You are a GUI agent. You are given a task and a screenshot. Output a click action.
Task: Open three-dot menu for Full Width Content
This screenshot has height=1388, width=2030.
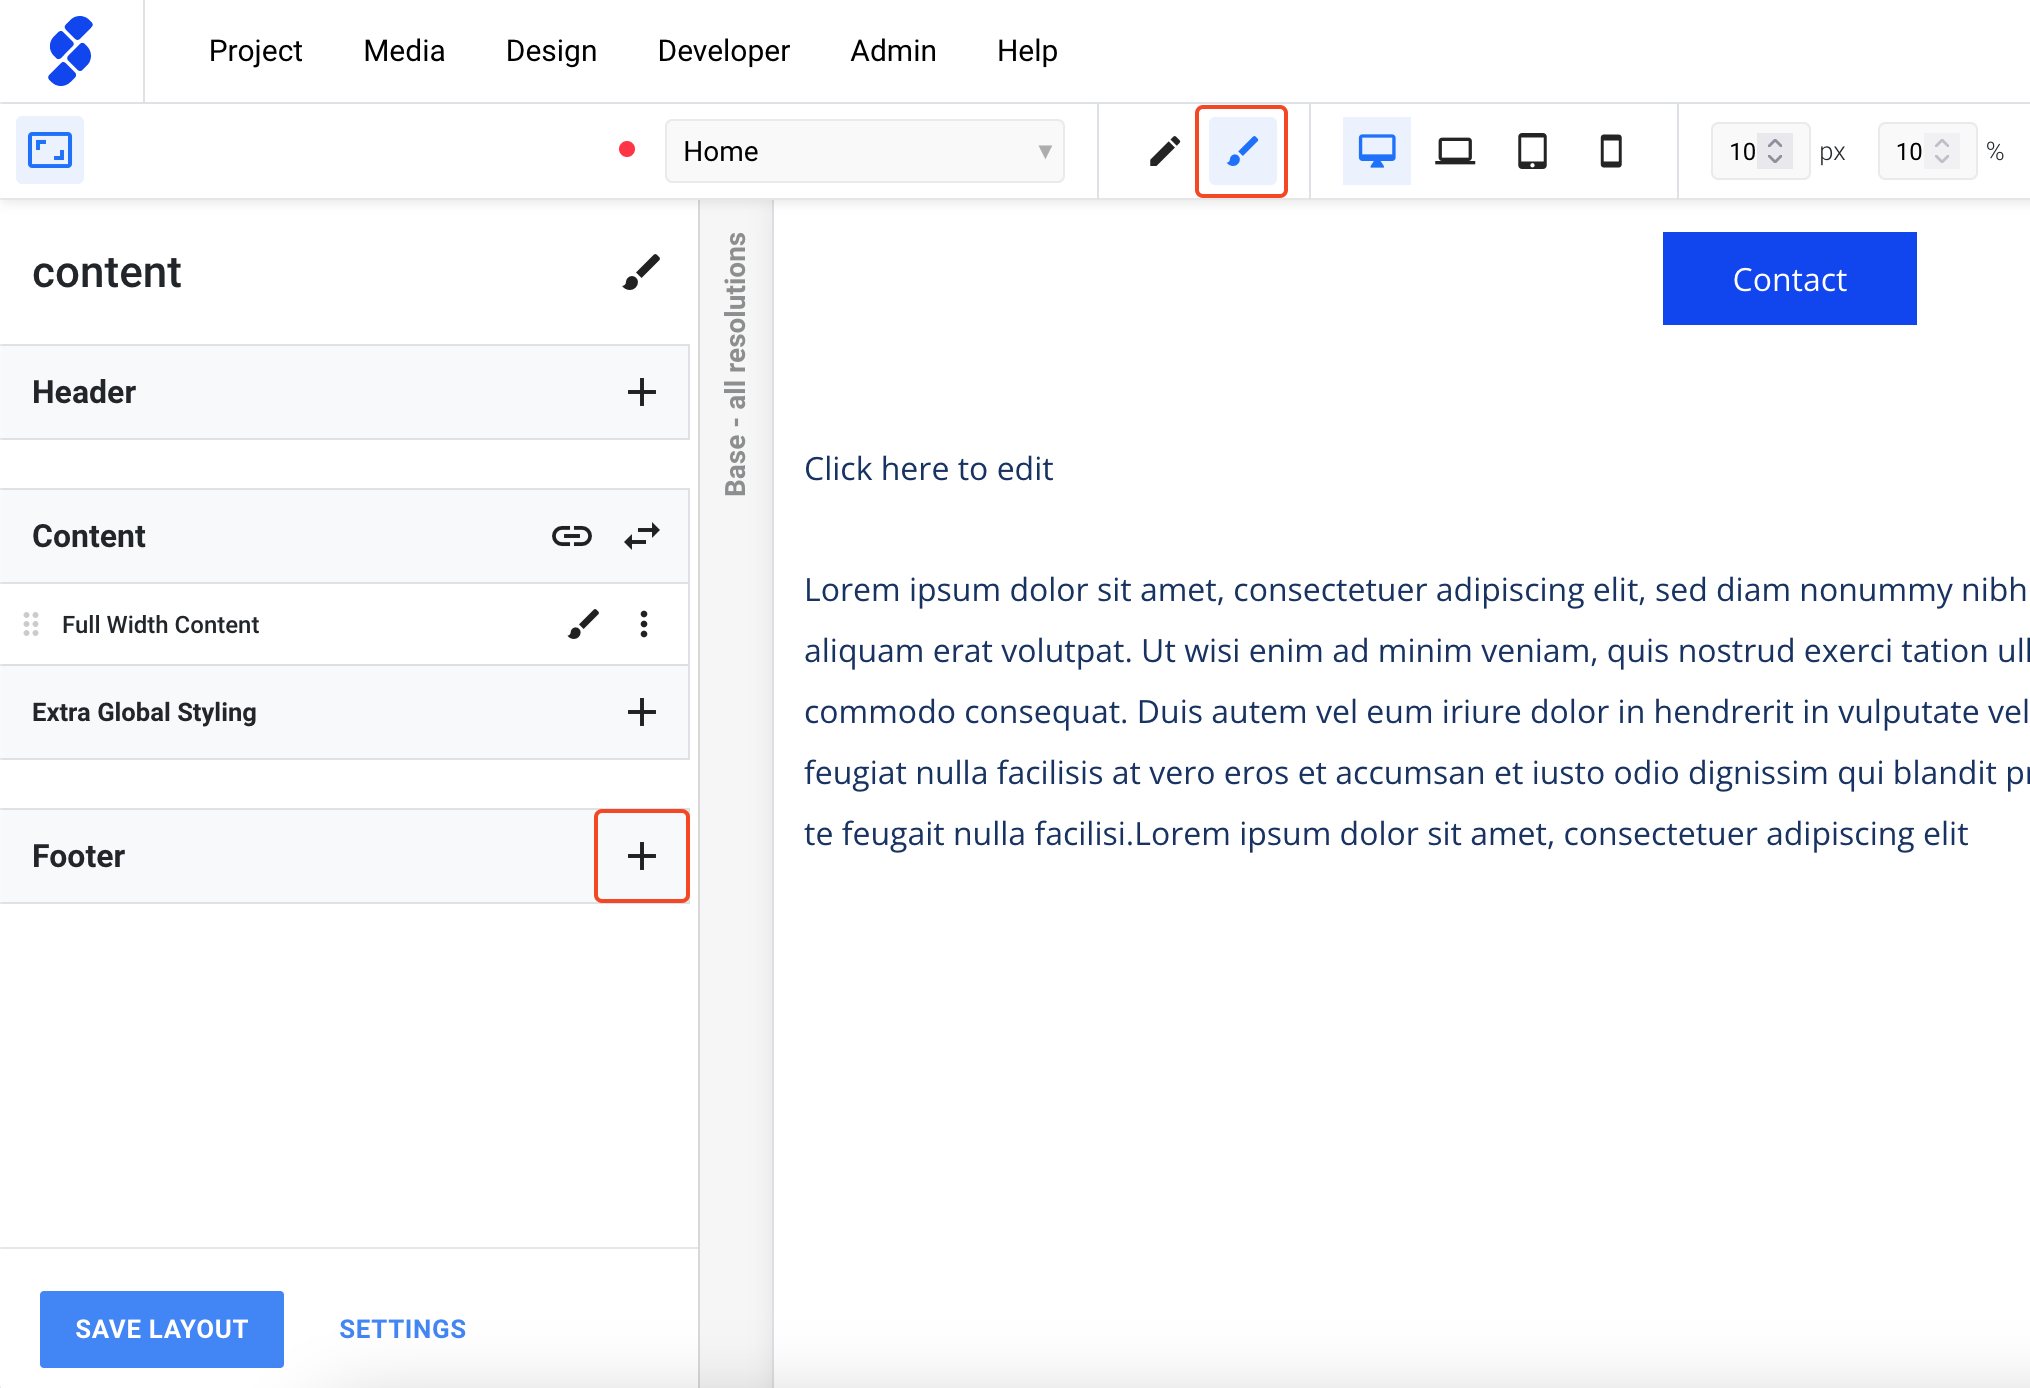pyautogui.click(x=644, y=624)
